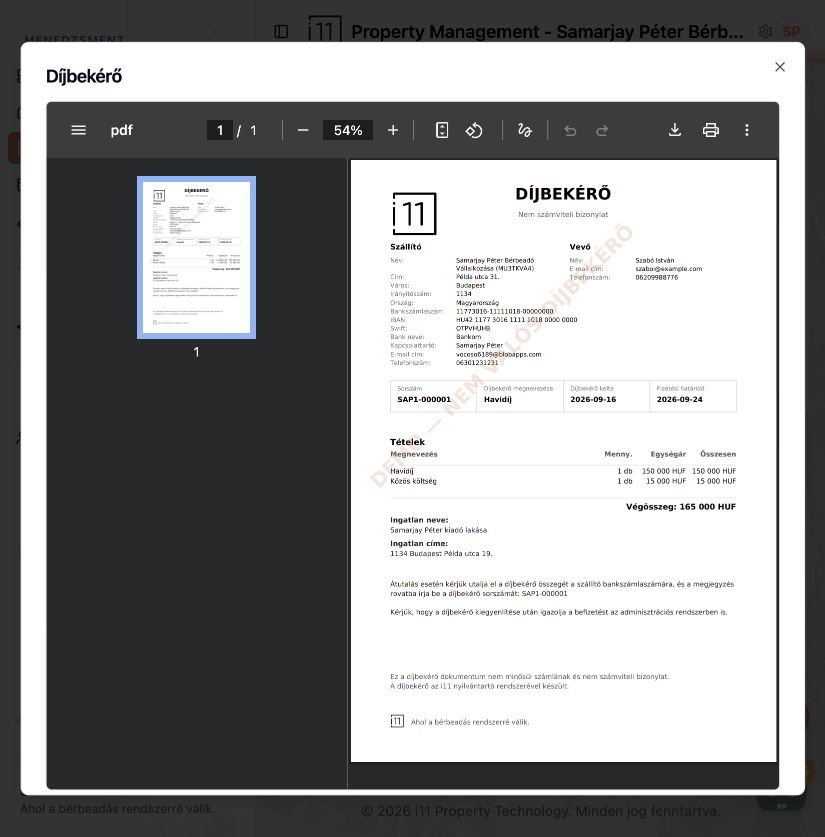825x837 pixels.
Task: Click the address 1134 Budapest Példa utca 19.
Action: point(441,554)
